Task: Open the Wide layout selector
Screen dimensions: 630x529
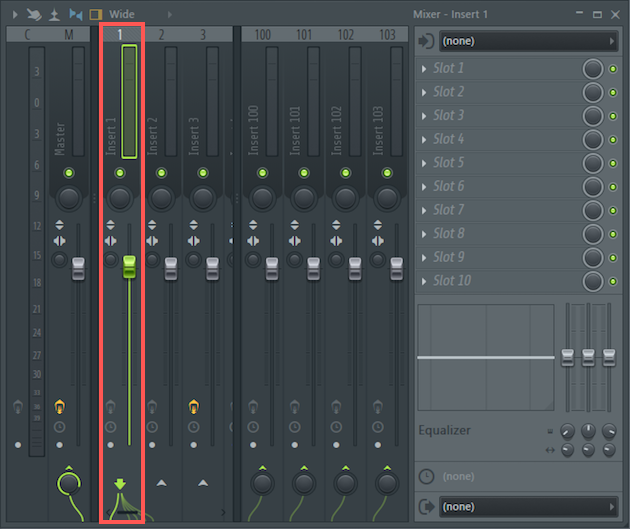Action: (x=122, y=14)
